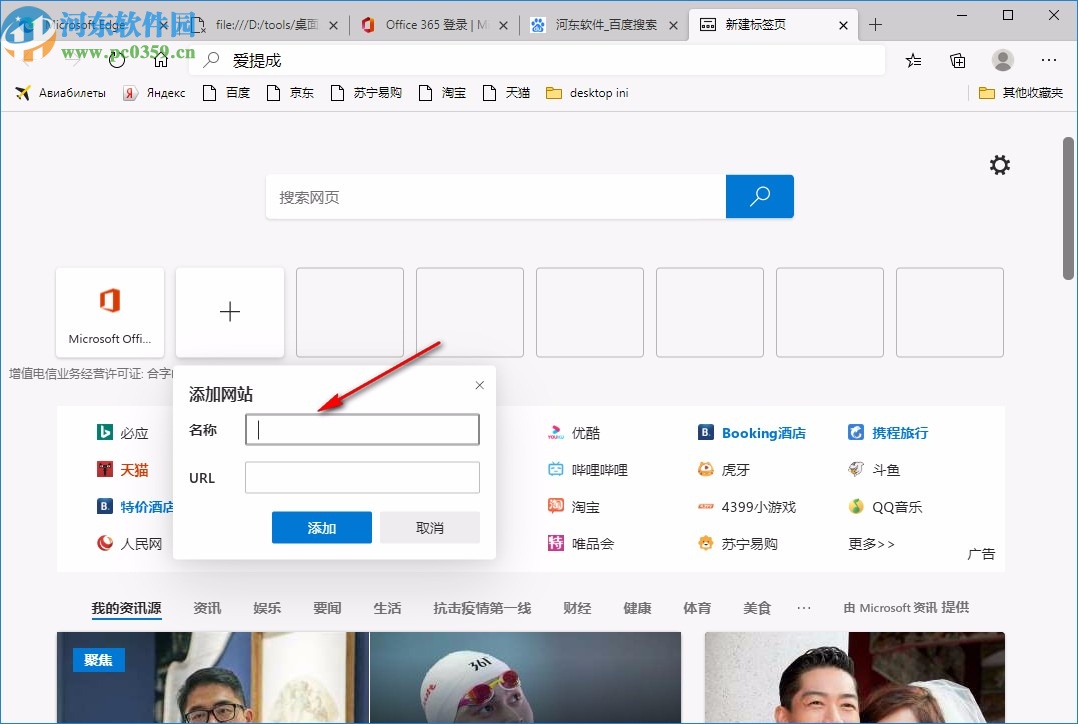Click the 添加 button in the dialog

pyautogui.click(x=321, y=527)
